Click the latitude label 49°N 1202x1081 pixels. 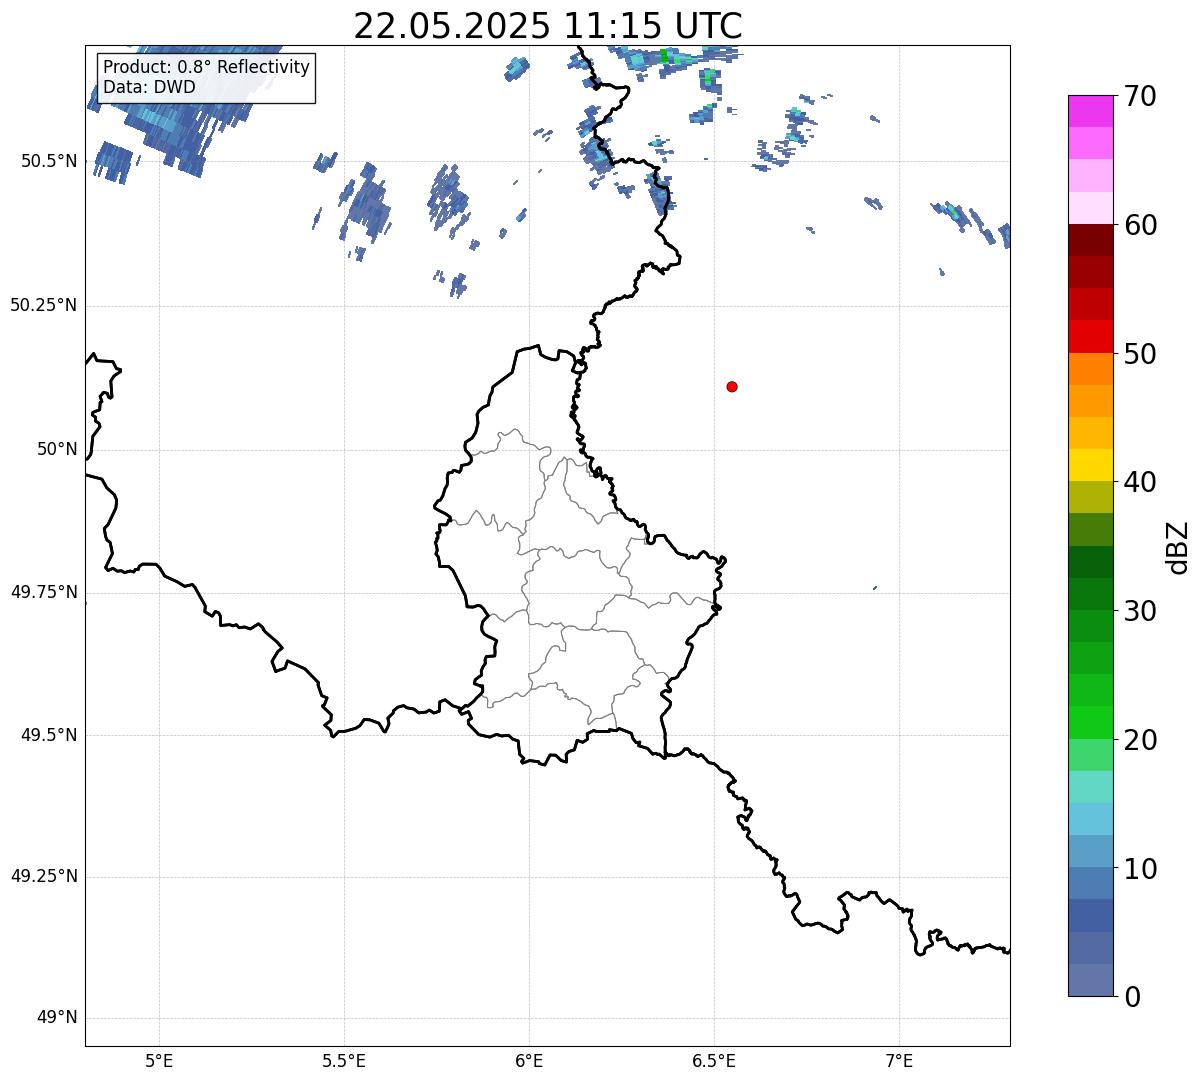coord(57,1018)
